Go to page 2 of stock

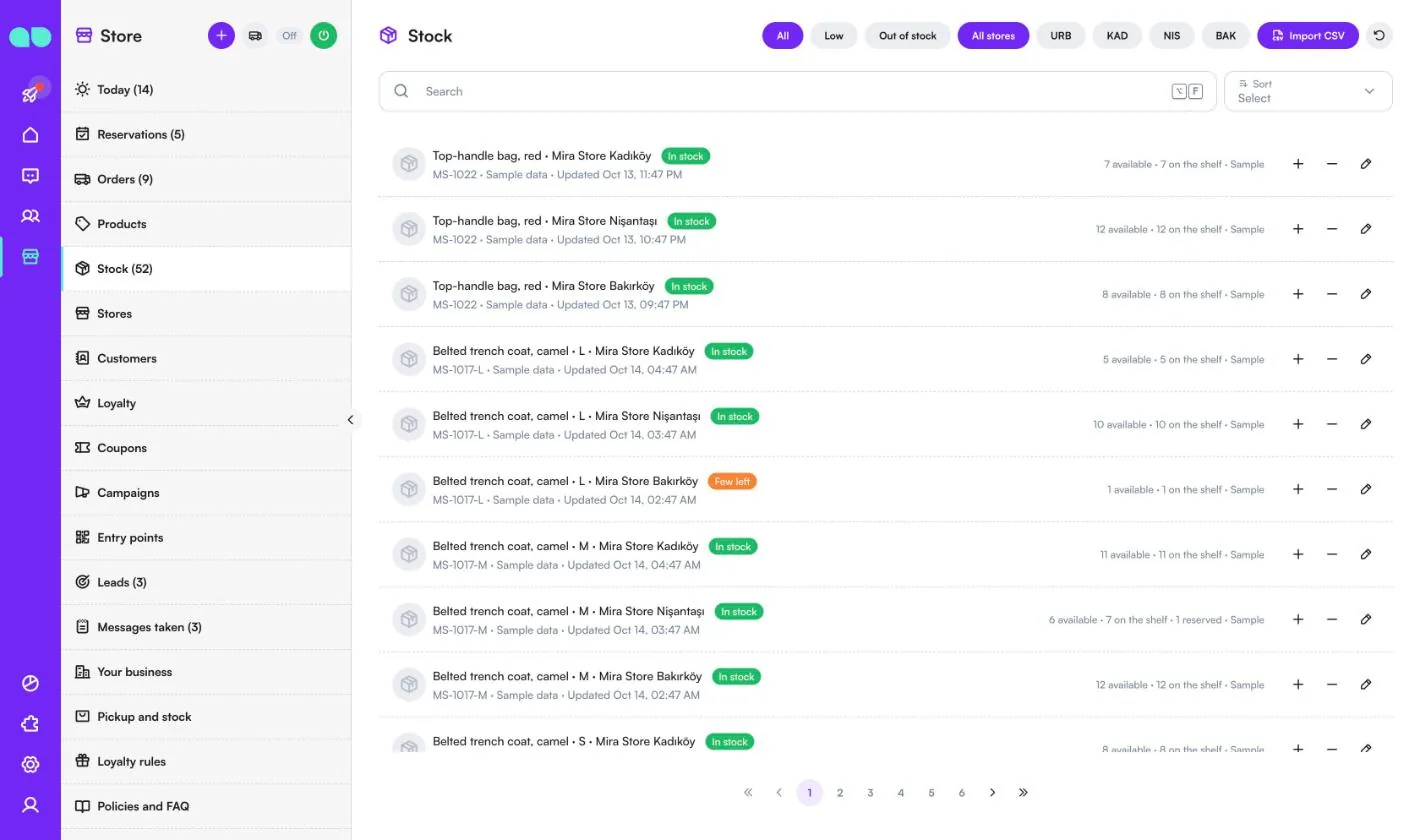coord(840,793)
